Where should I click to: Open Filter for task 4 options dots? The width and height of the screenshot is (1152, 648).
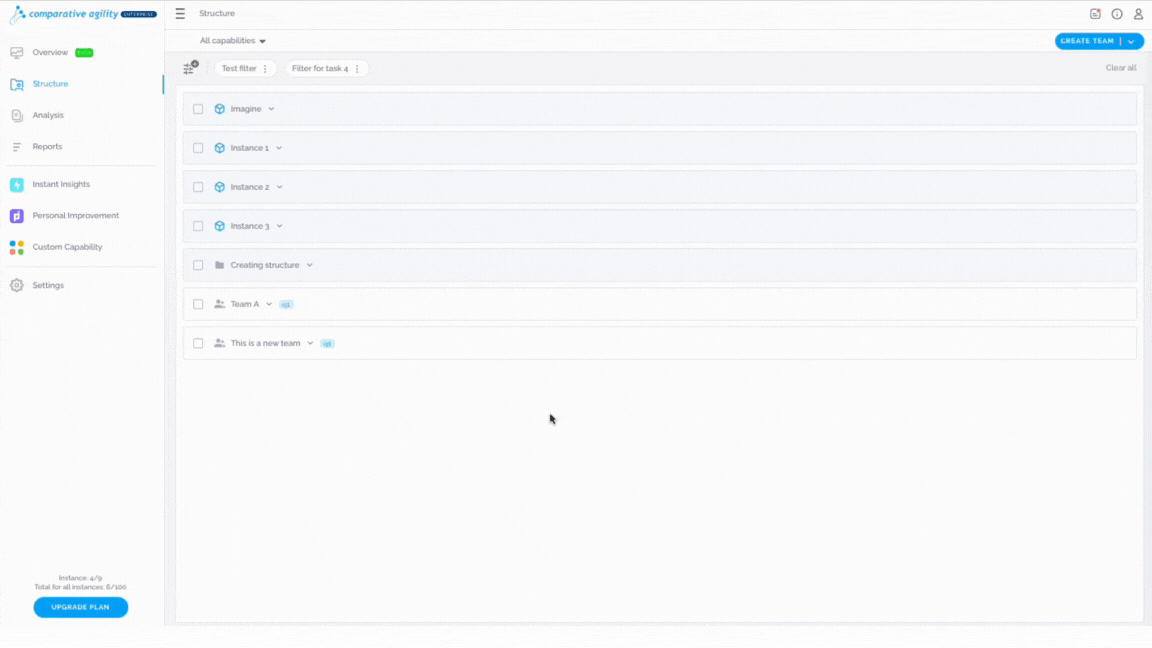(x=357, y=68)
